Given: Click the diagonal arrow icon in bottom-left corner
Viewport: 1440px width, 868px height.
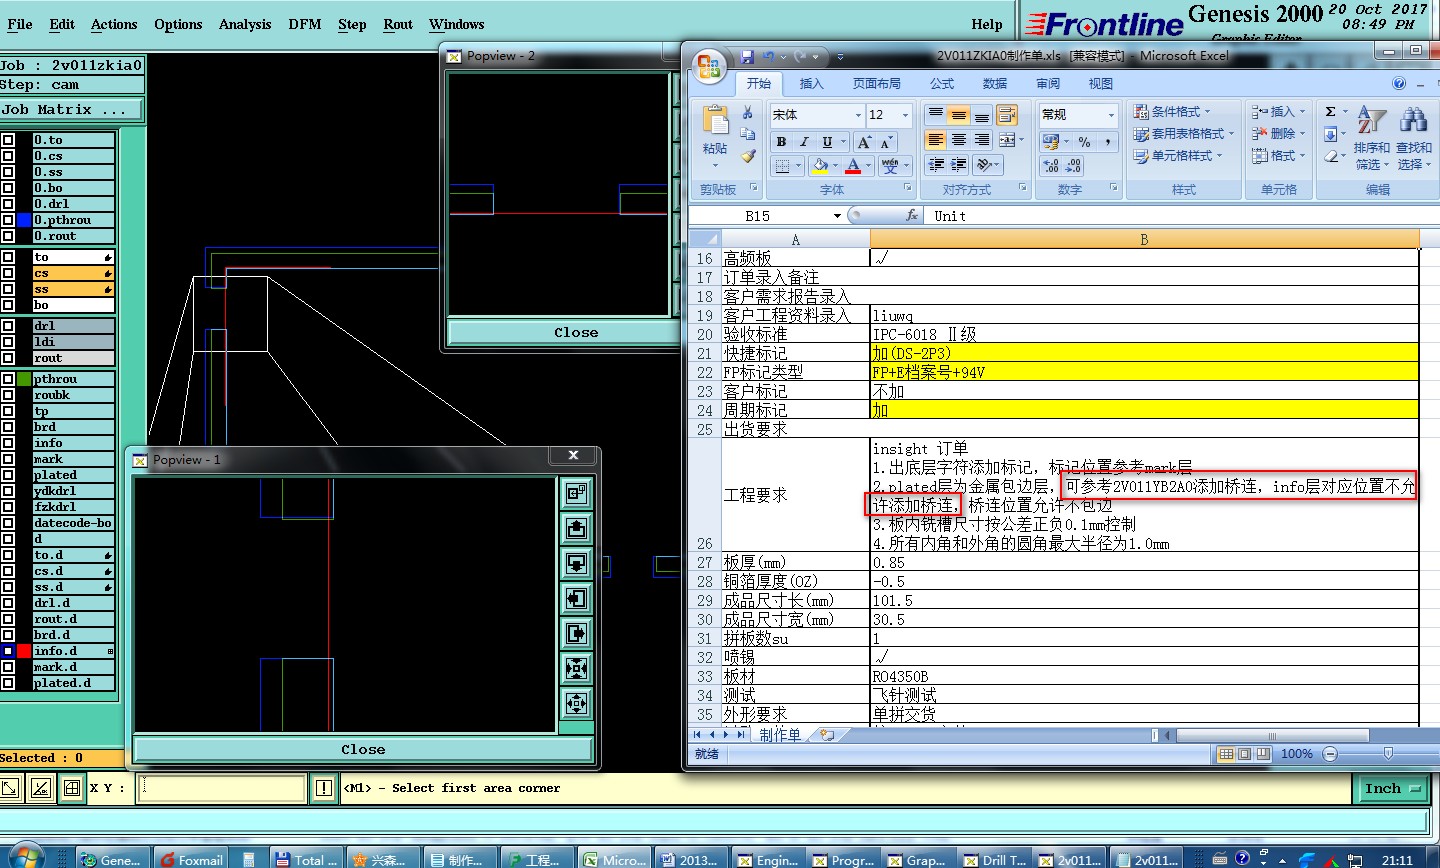Looking at the screenshot, I should [x=10, y=788].
